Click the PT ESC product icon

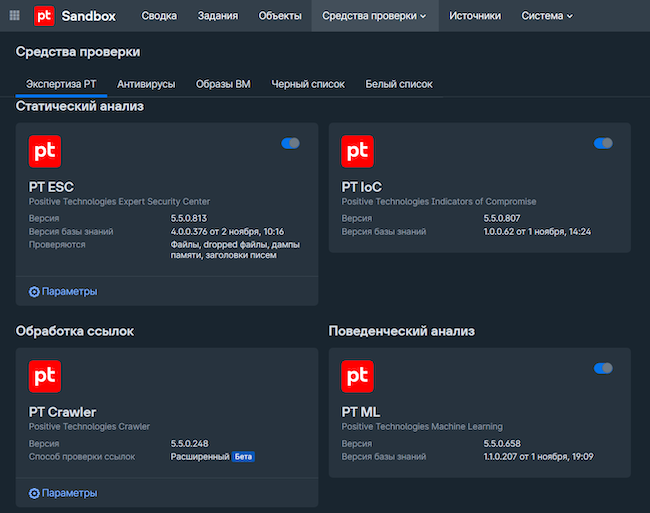pyautogui.click(x=46, y=151)
